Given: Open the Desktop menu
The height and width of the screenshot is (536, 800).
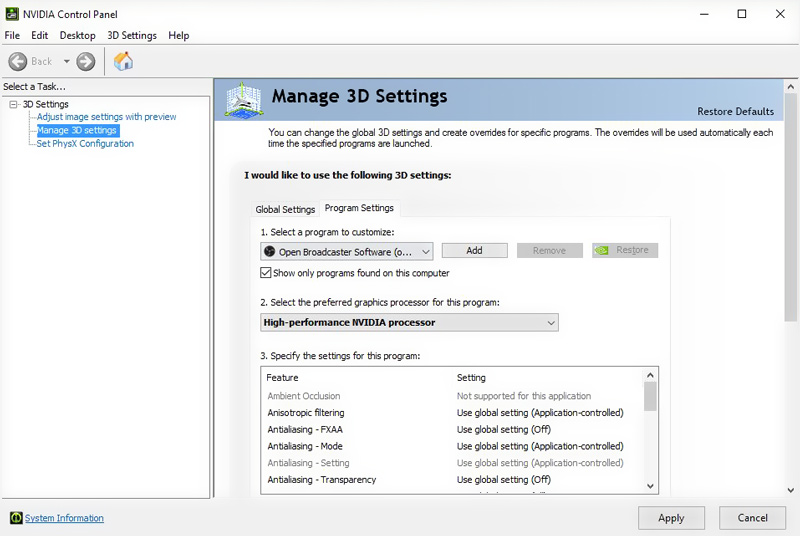Looking at the screenshot, I should coord(78,35).
